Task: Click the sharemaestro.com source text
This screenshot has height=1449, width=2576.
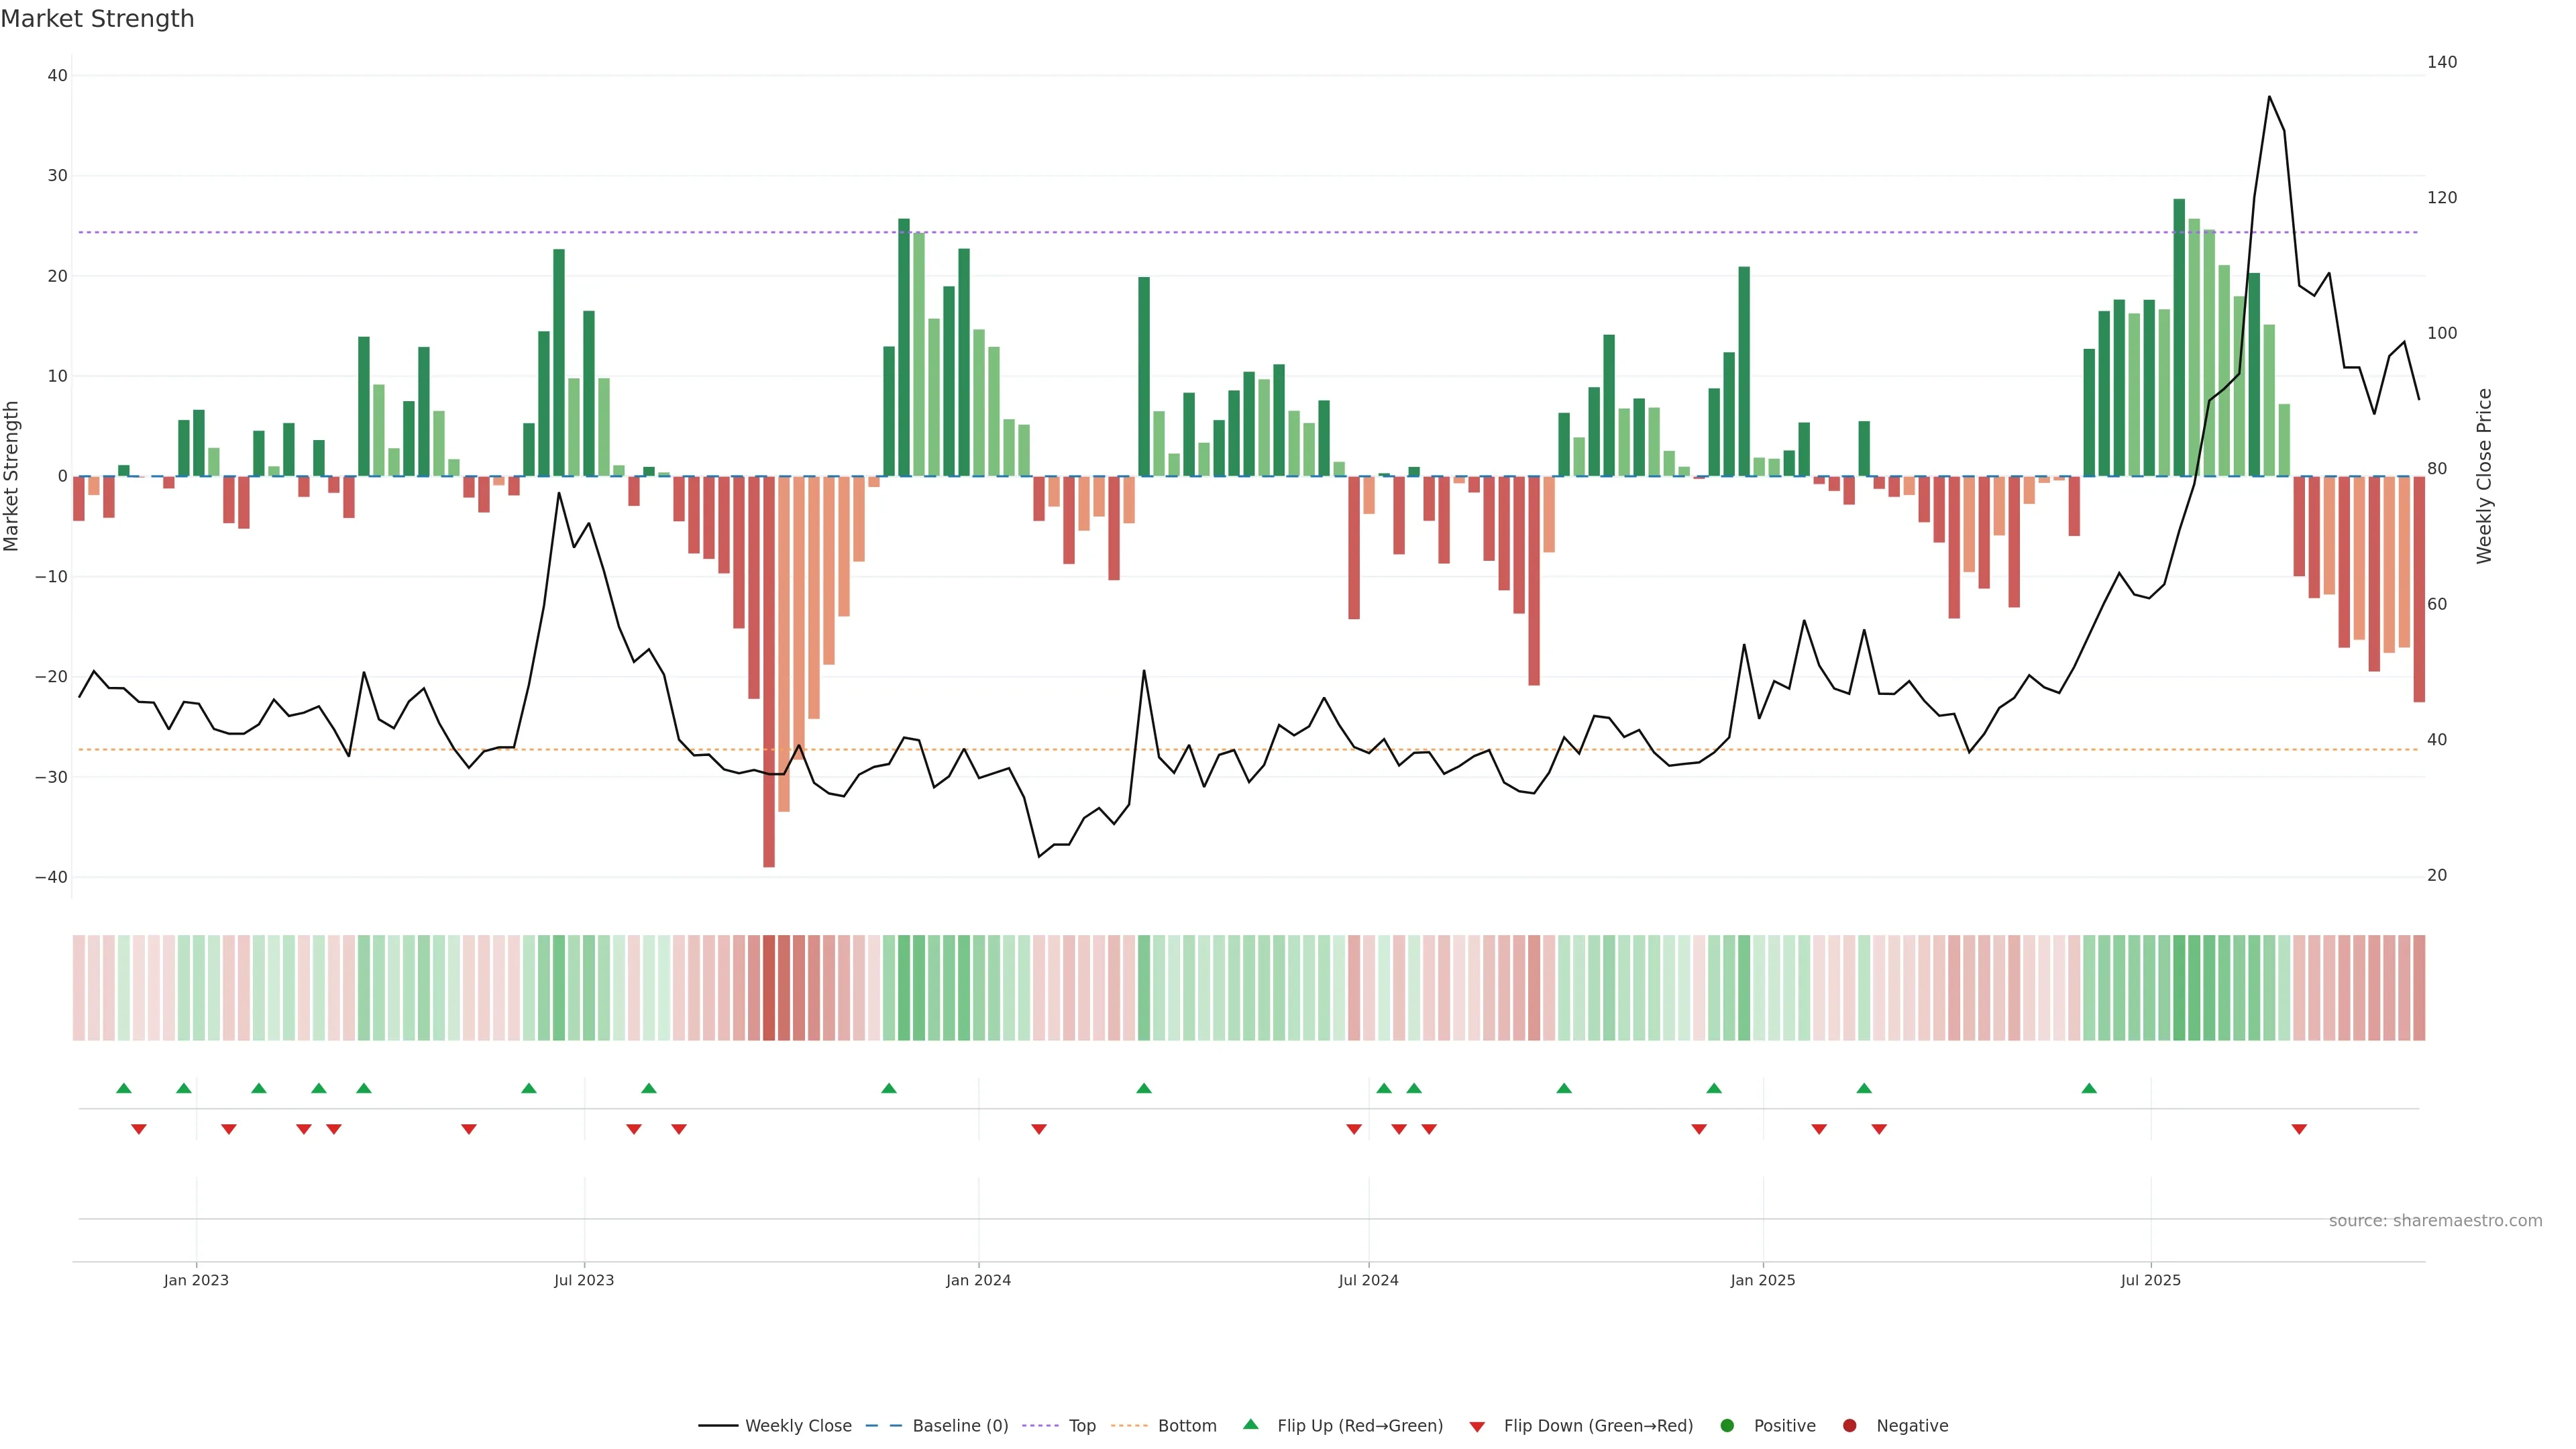Action: [2435, 1221]
